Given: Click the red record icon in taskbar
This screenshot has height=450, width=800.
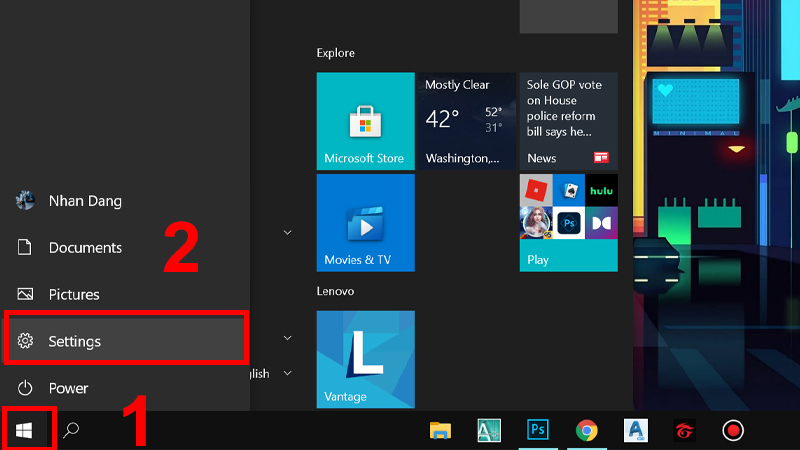Looking at the screenshot, I should pos(733,431).
